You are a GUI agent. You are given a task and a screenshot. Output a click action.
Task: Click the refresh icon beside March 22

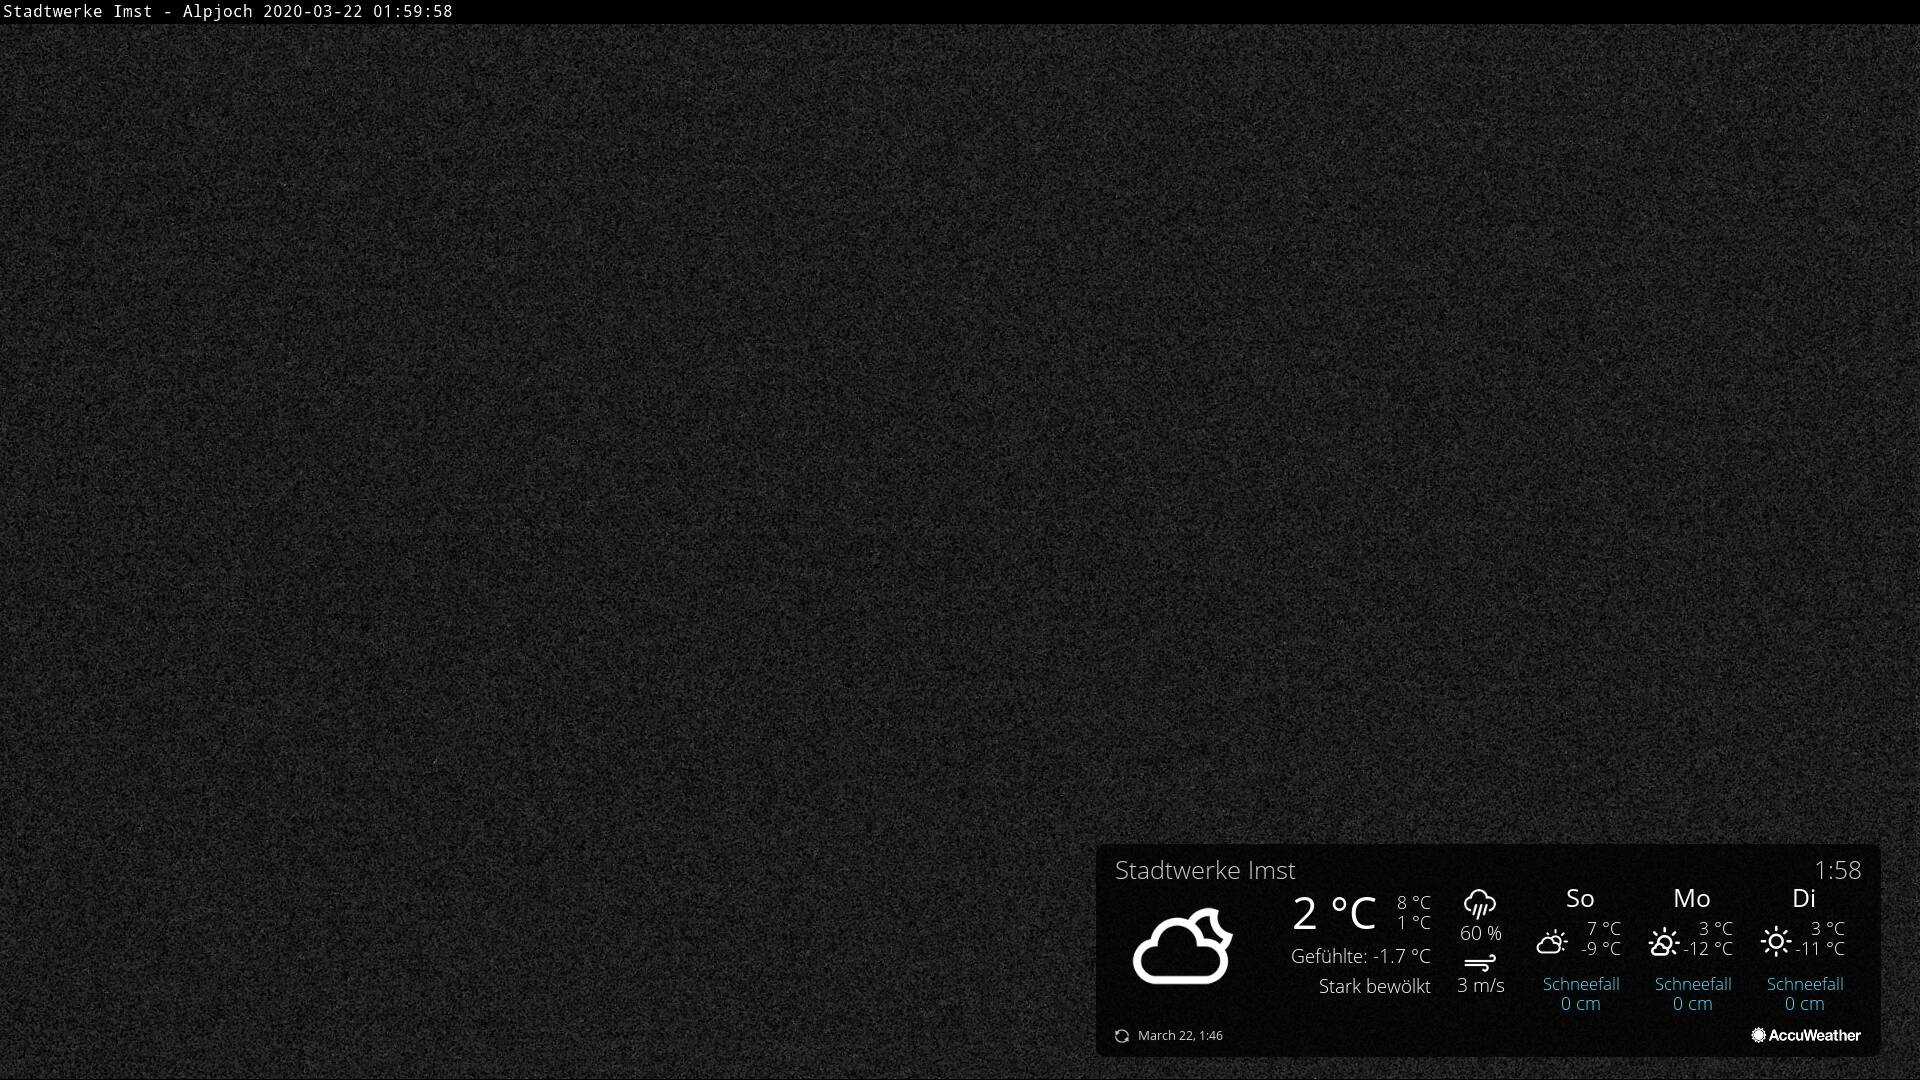pyautogui.click(x=1122, y=1036)
